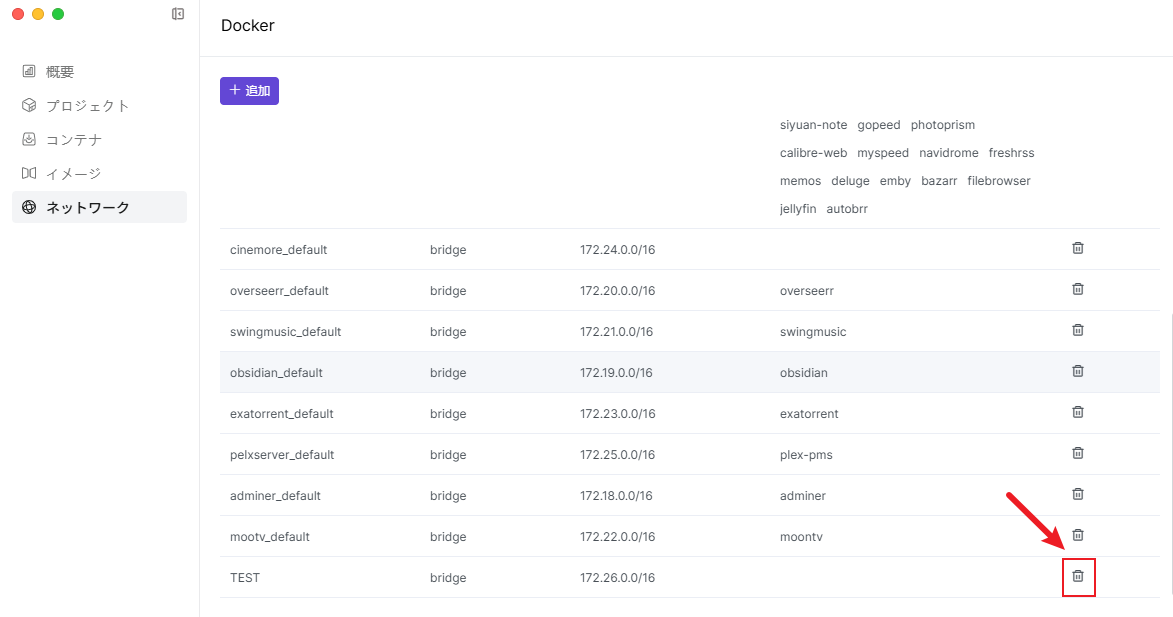Open the 概要 overview page
The image size is (1173, 617).
coord(60,72)
